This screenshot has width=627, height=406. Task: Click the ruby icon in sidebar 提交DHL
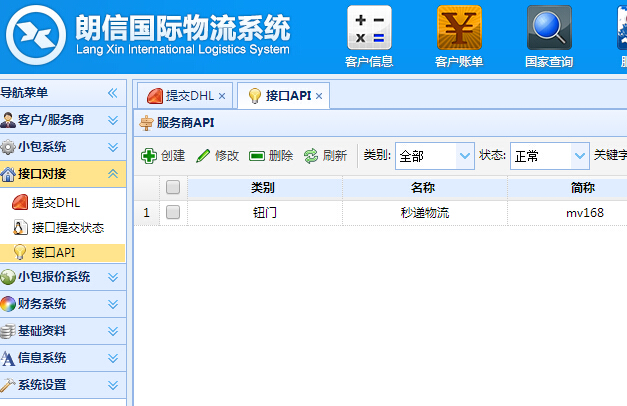(x=20, y=202)
